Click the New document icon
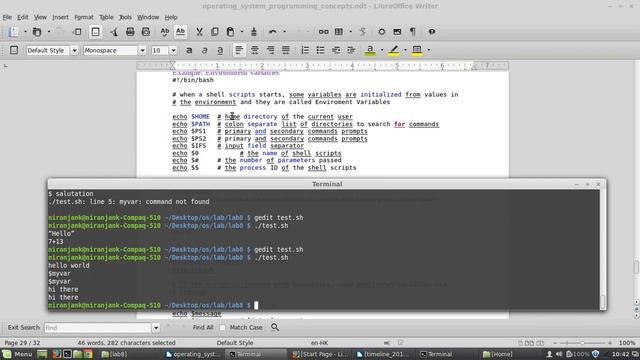 pos(14,32)
